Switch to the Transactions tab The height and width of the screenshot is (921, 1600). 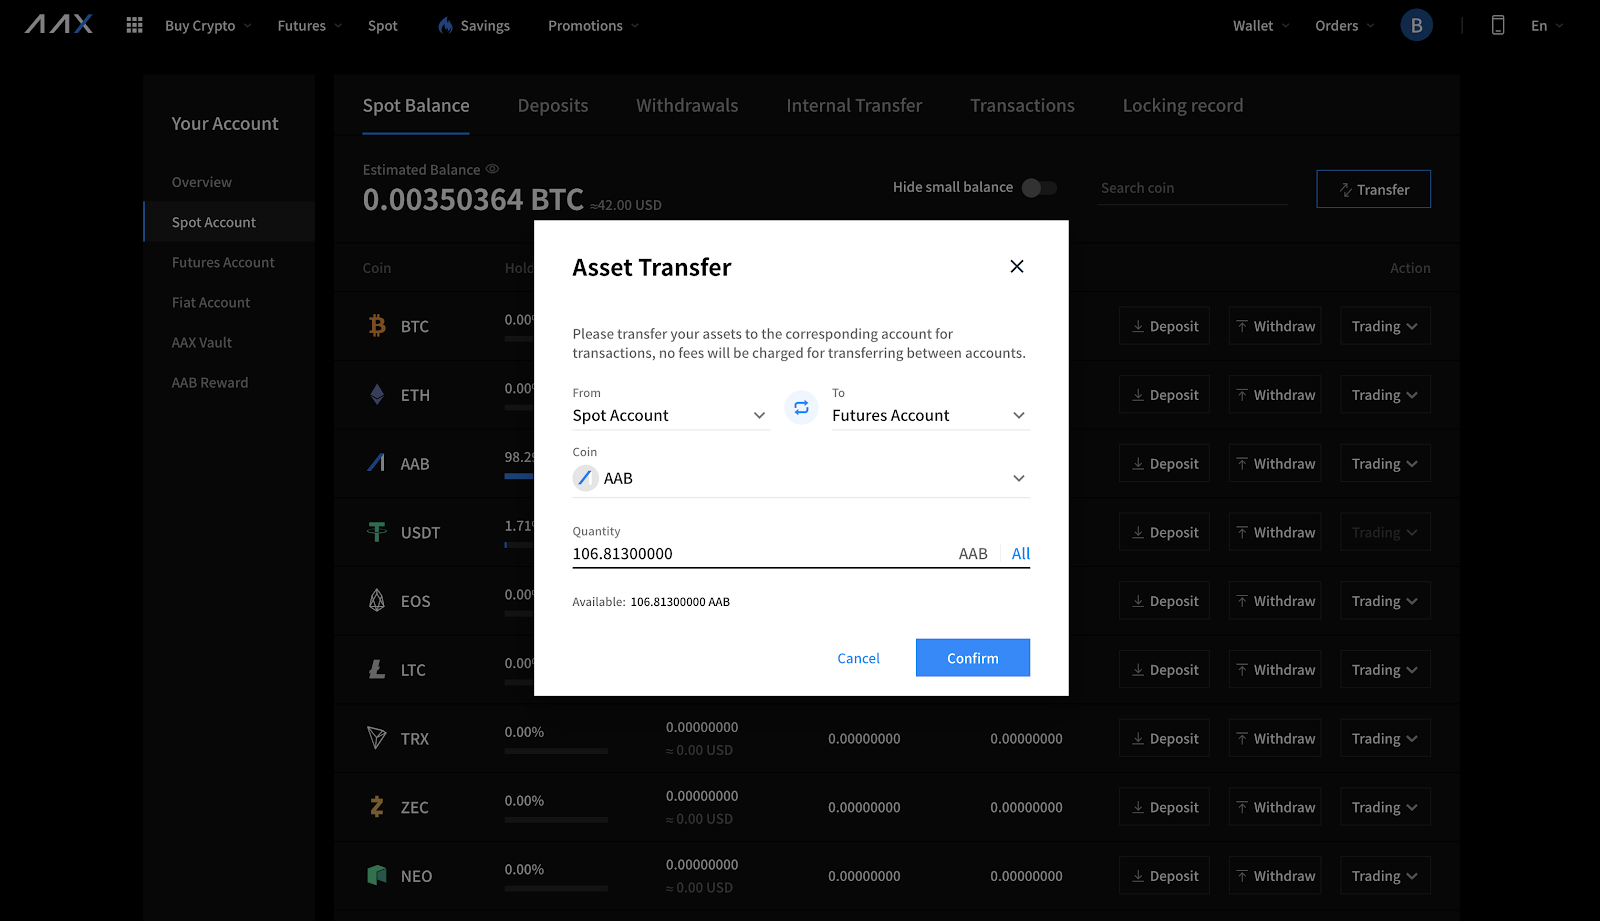[x=1022, y=105]
